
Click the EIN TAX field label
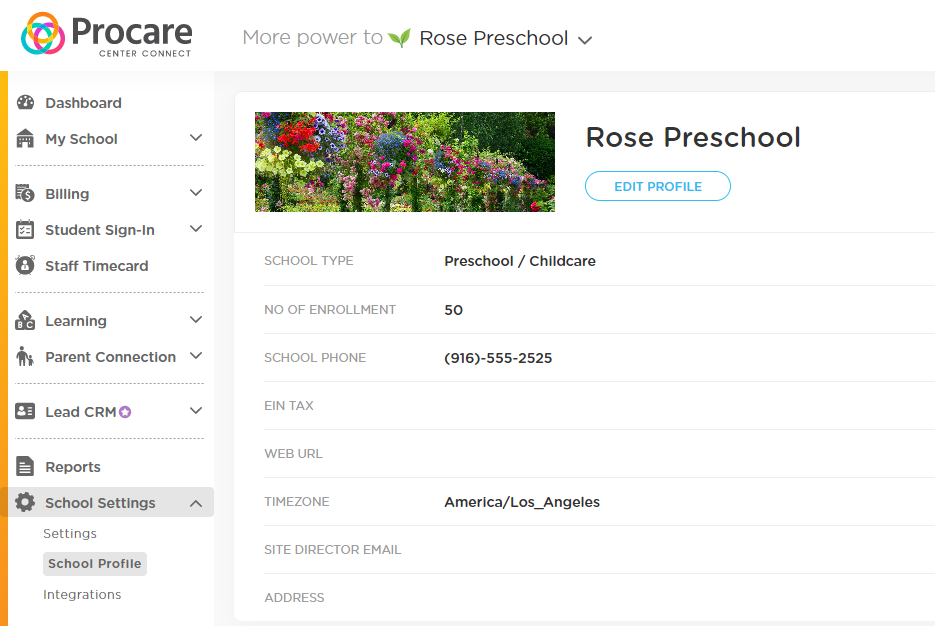tap(289, 405)
